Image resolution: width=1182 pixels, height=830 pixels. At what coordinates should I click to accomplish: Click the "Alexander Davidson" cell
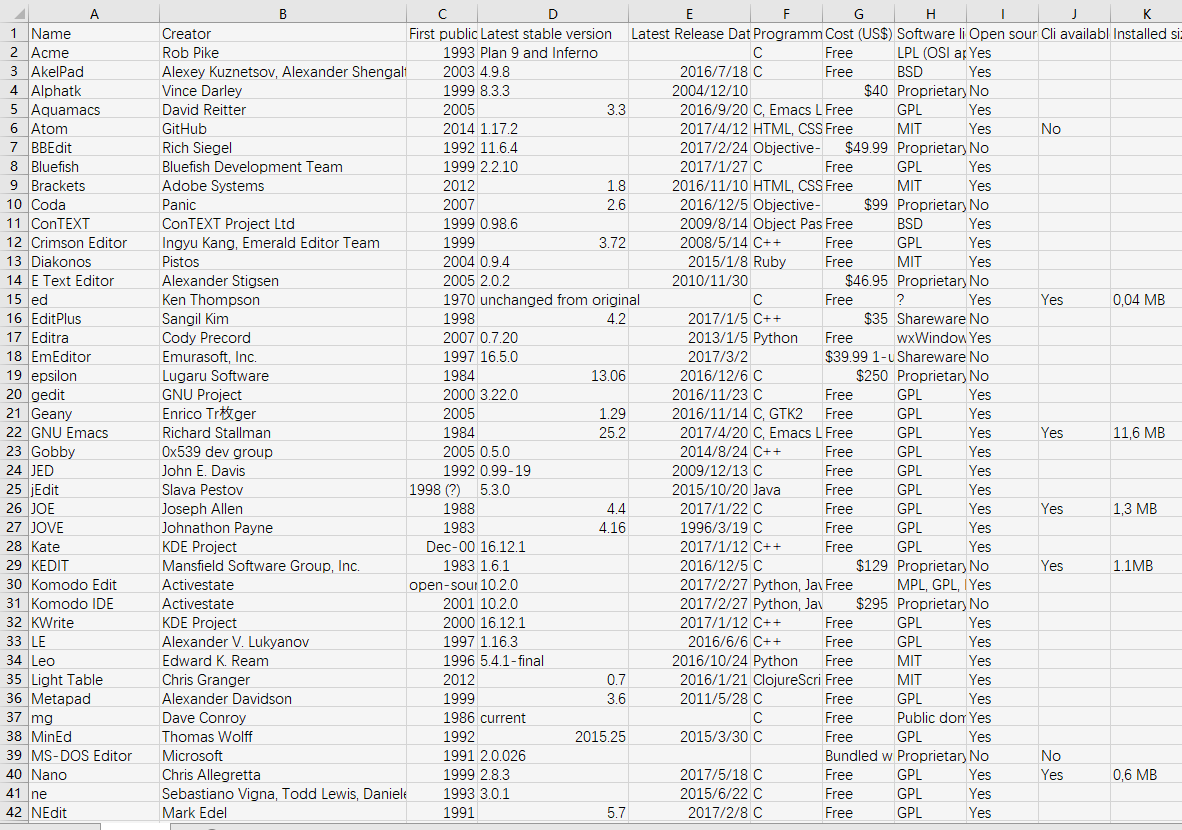pyautogui.click(x=283, y=699)
